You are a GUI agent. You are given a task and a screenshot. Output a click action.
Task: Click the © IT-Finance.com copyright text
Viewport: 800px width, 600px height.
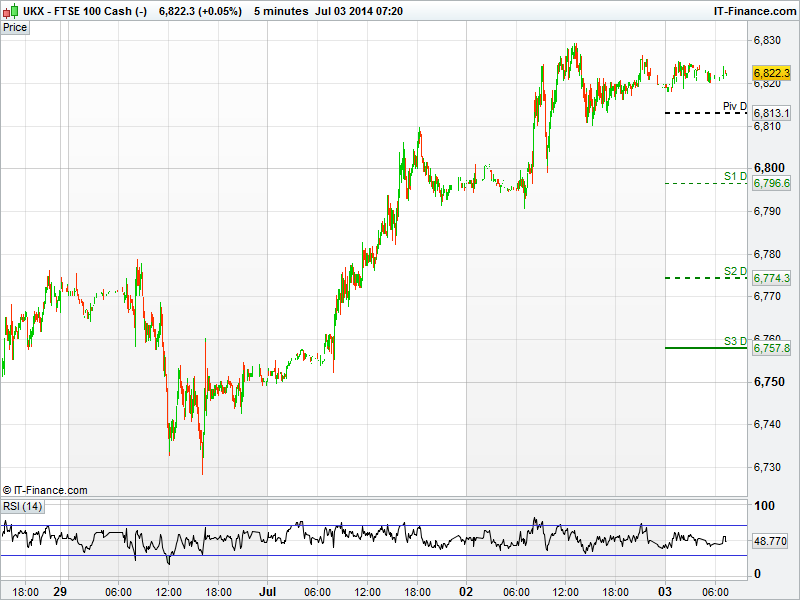click(45, 490)
